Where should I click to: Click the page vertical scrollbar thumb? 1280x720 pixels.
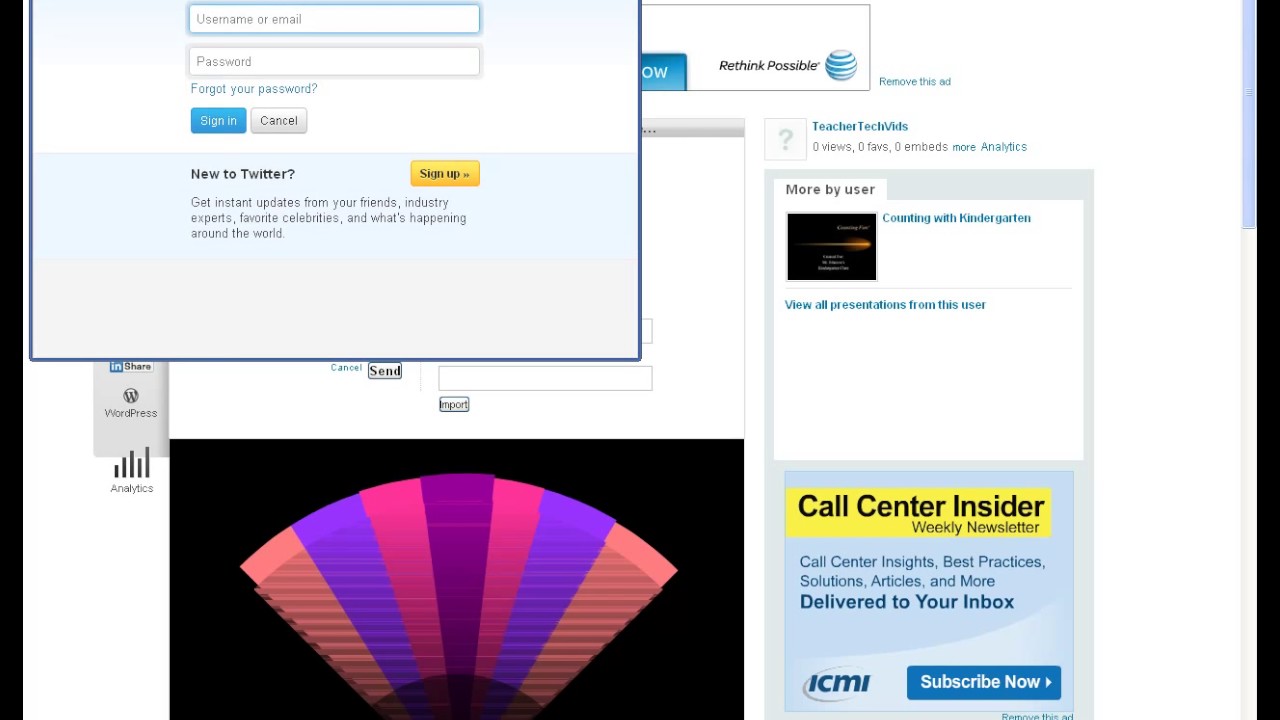point(1249,115)
